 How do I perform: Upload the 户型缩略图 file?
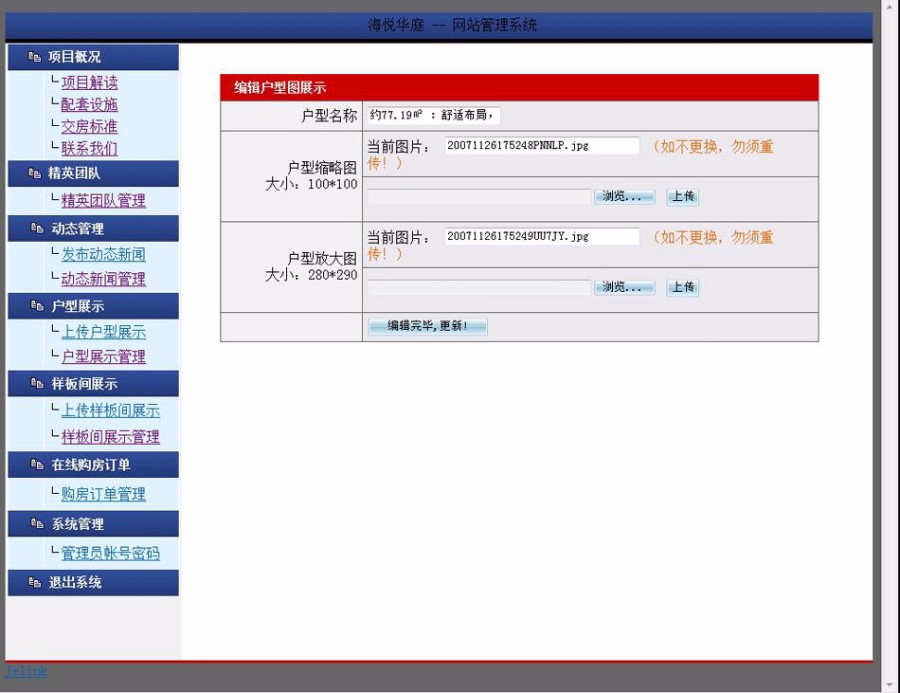[682, 197]
